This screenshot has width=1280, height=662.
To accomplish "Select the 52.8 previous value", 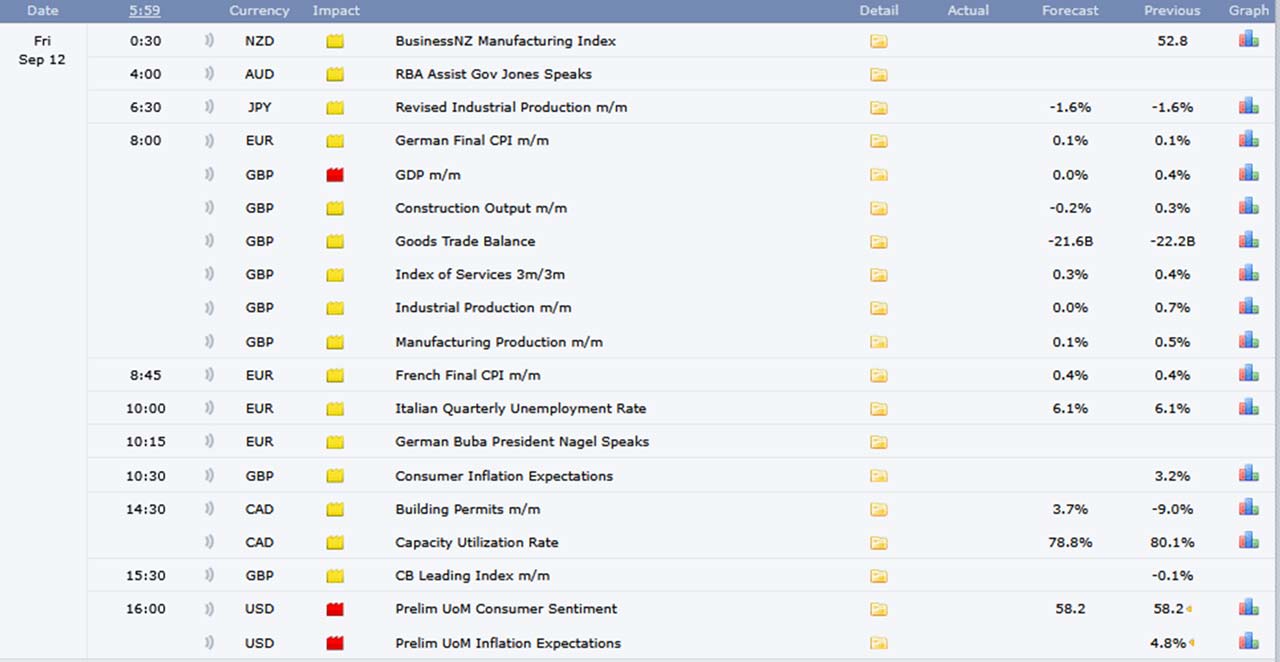I will [1172, 41].
